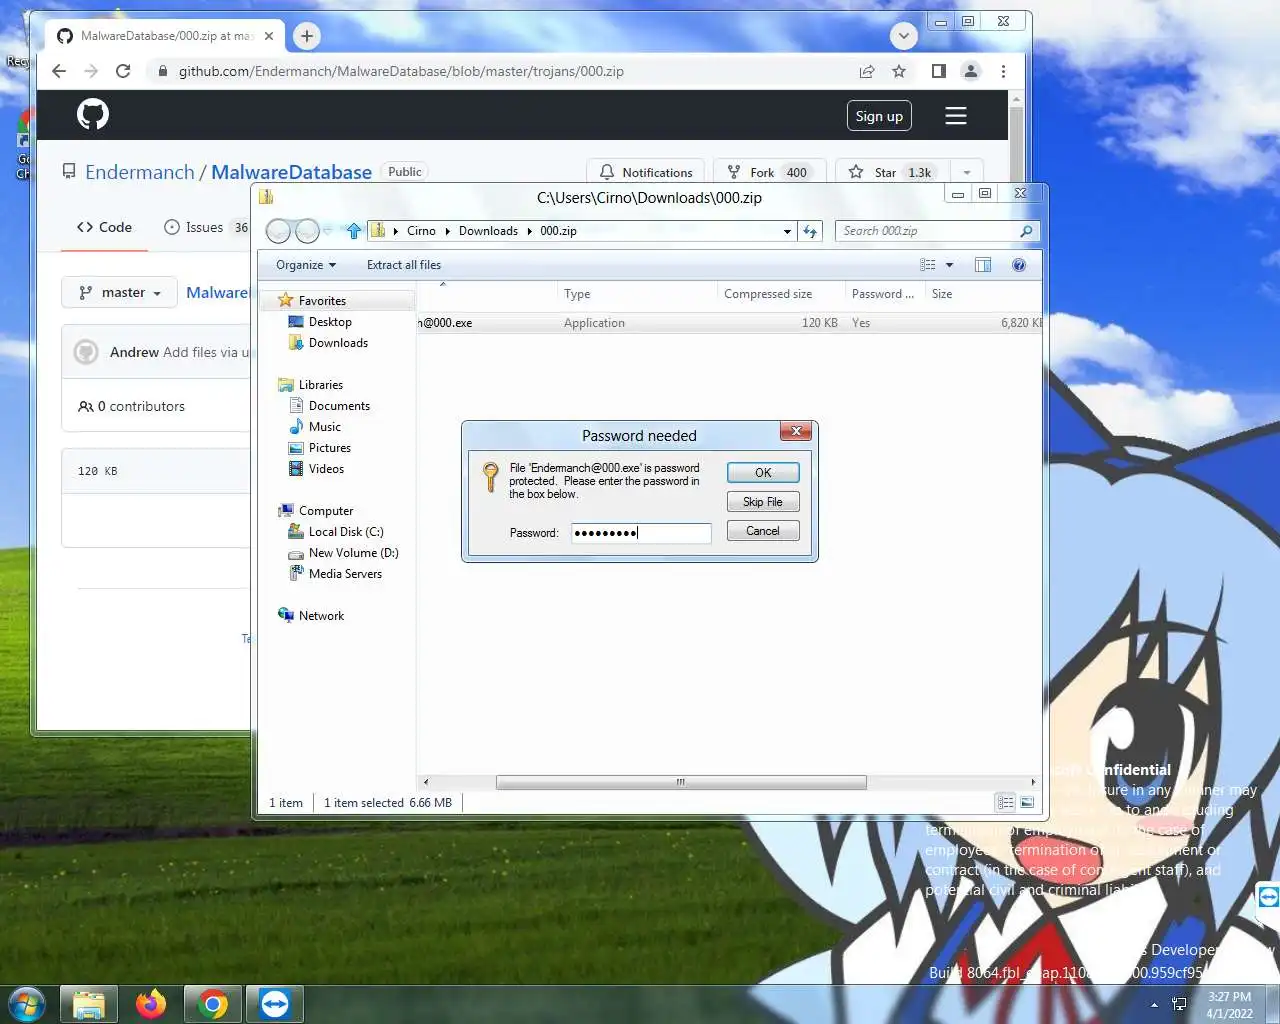Open Pictures library

point(329,448)
